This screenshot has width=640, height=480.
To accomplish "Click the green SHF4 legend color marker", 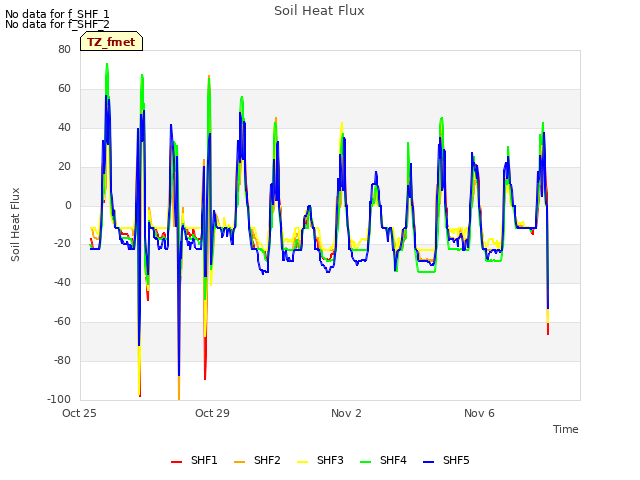I will click(x=365, y=462).
